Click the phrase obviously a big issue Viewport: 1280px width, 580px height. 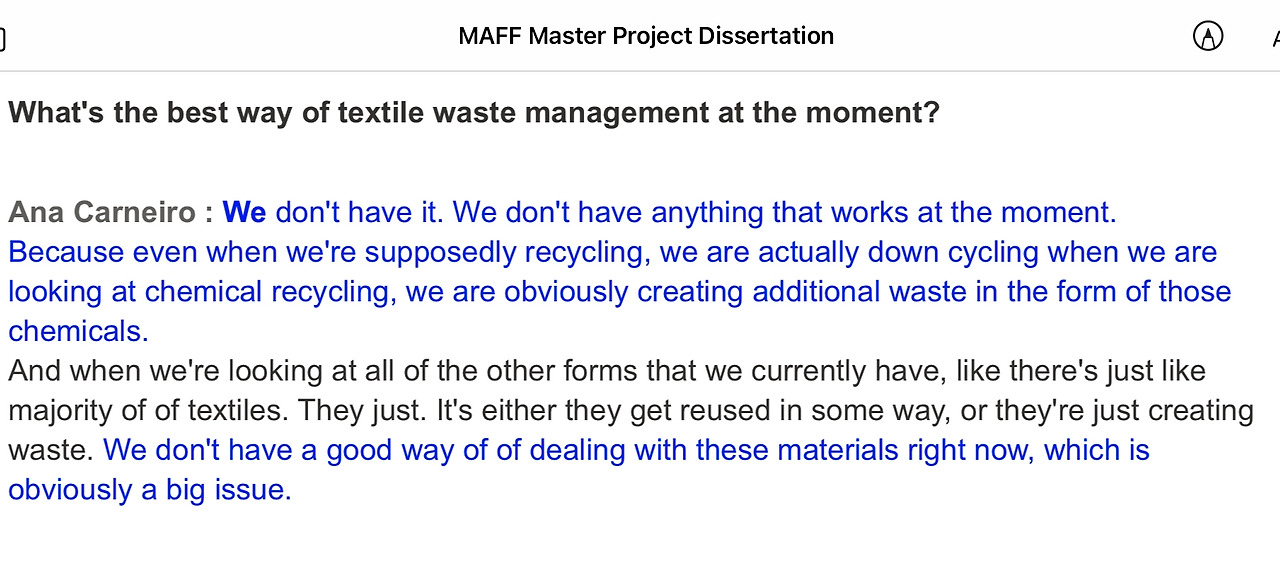click(150, 490)
